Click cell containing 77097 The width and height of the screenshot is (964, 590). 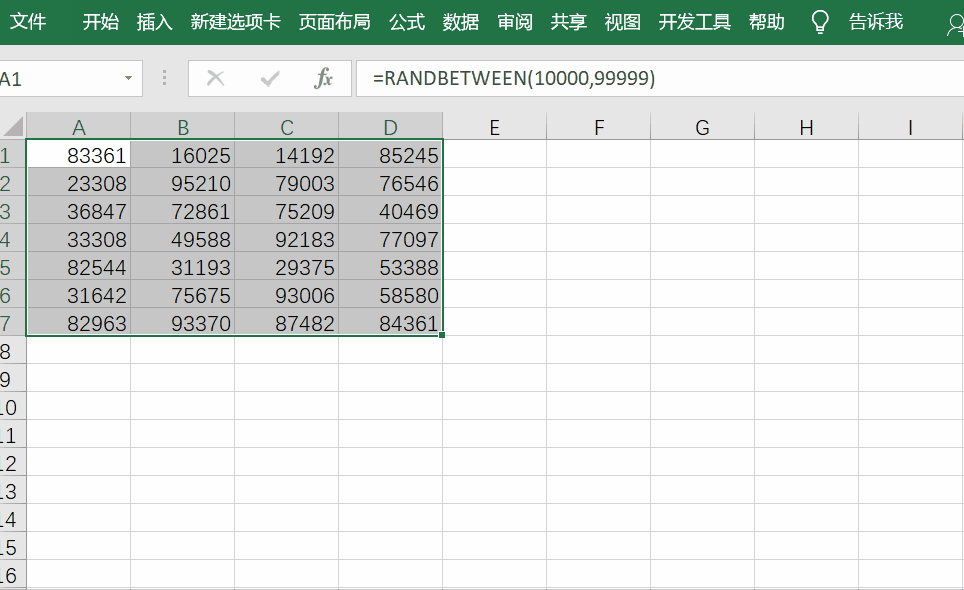pos(390,239)
